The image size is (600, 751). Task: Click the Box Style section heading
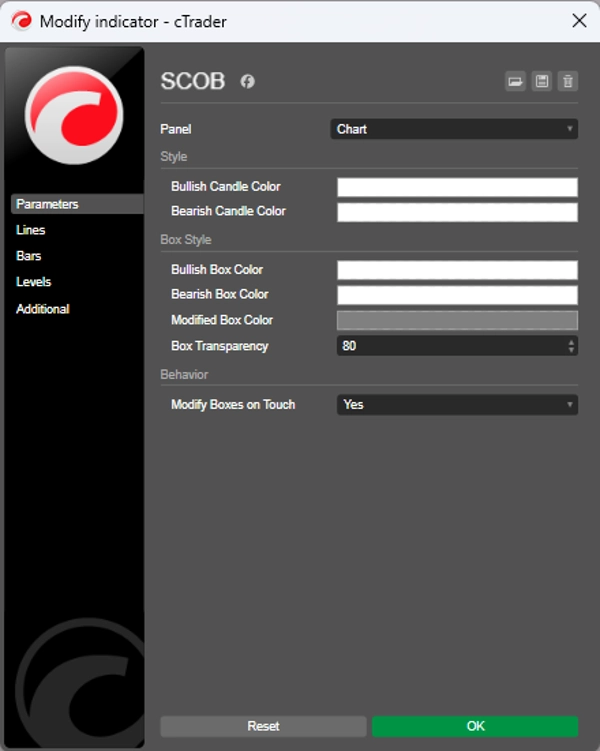186,239
